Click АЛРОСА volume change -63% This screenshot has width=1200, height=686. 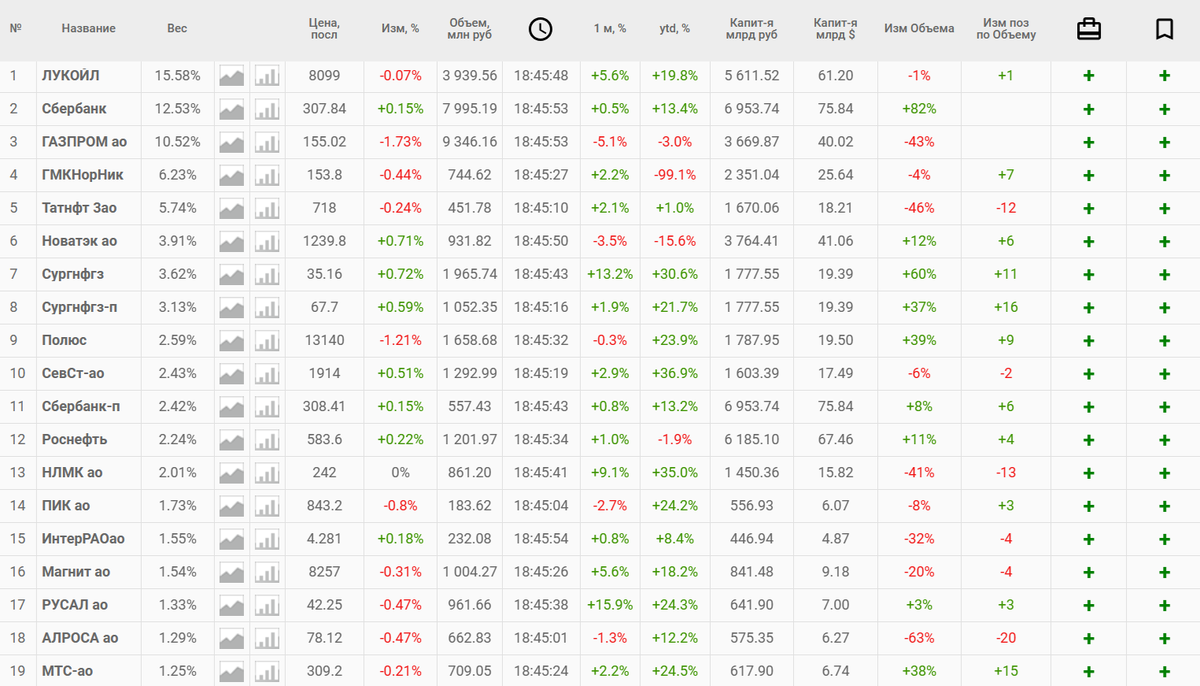pyautogui.click(x=919, y=637)
